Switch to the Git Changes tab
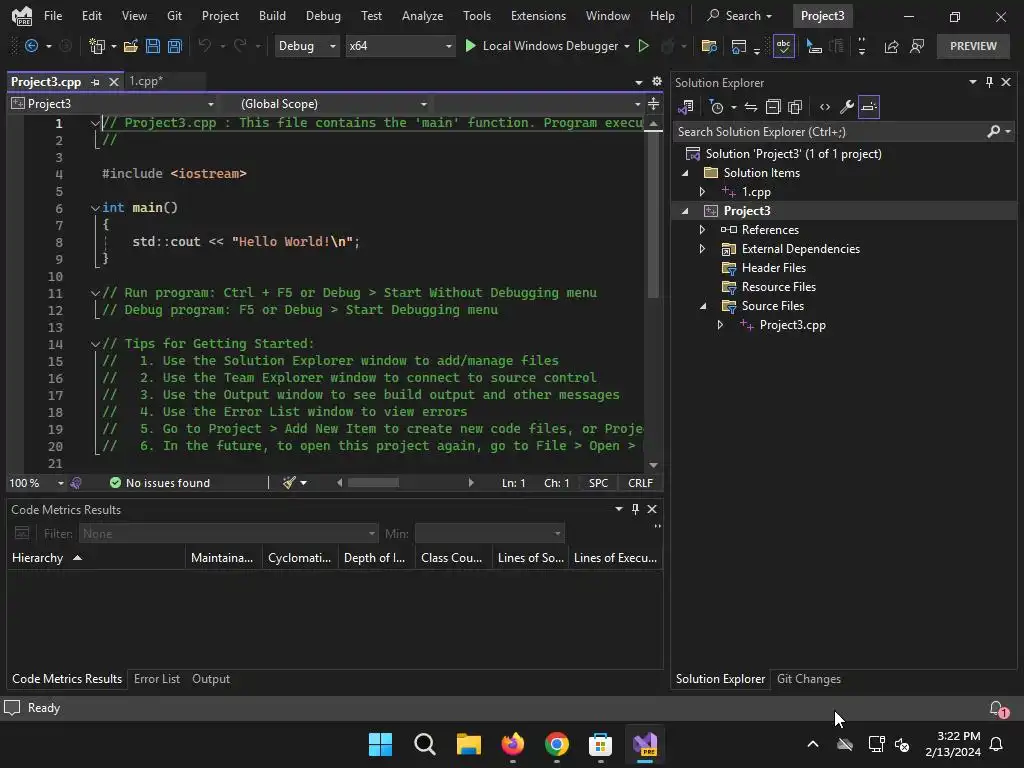Image resolution: width=1024 pixels, height=768 pixels. point(808,679)
